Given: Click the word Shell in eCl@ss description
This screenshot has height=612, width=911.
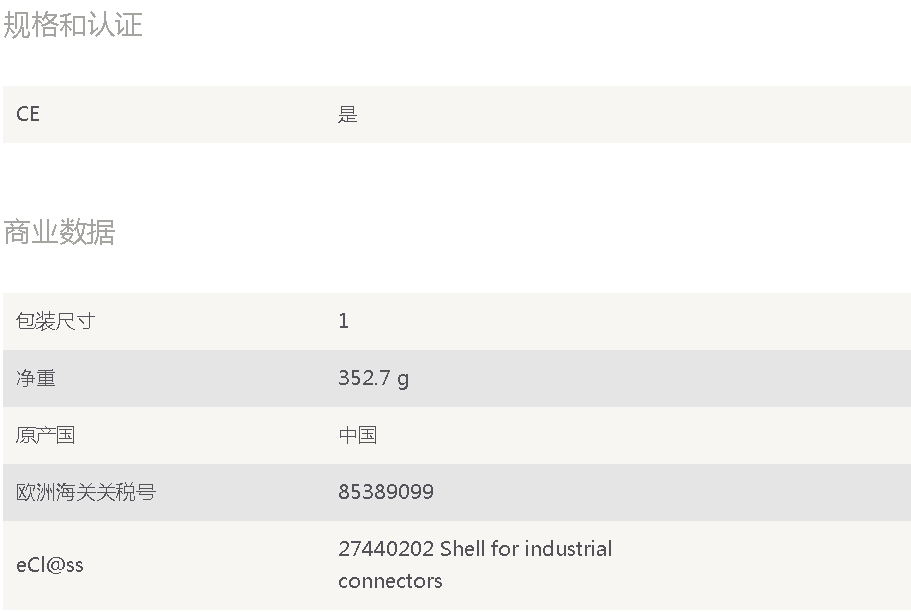Looking at the screenshot, I should coord(462,549).
